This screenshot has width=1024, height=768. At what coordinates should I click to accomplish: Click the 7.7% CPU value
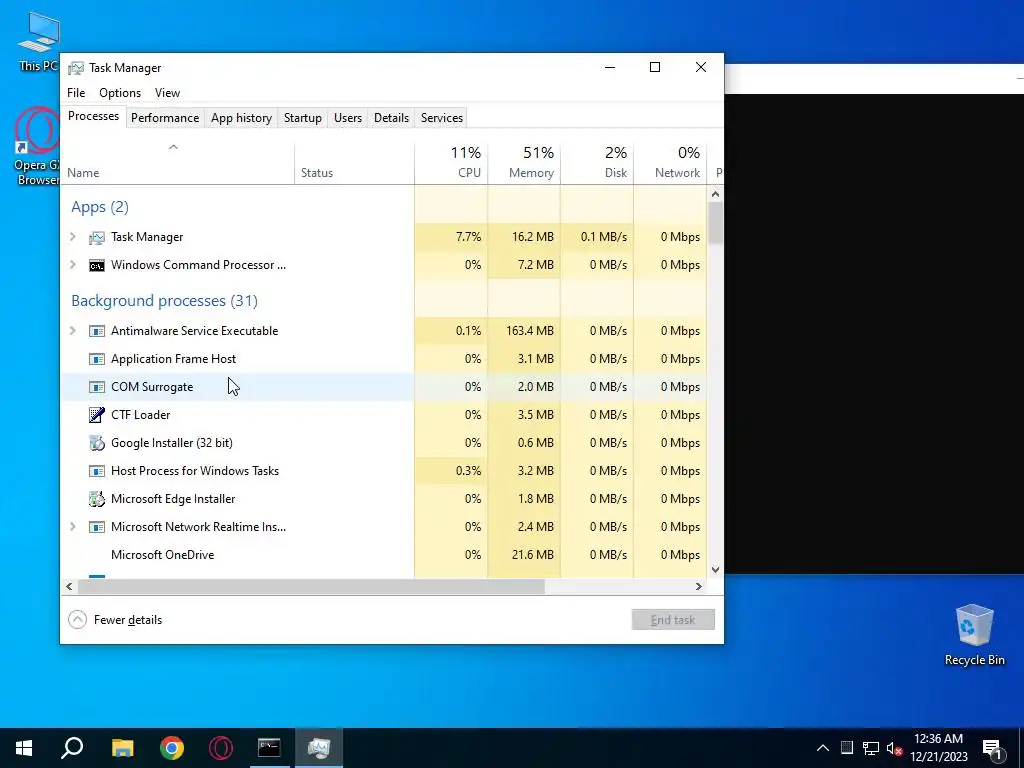468,237
